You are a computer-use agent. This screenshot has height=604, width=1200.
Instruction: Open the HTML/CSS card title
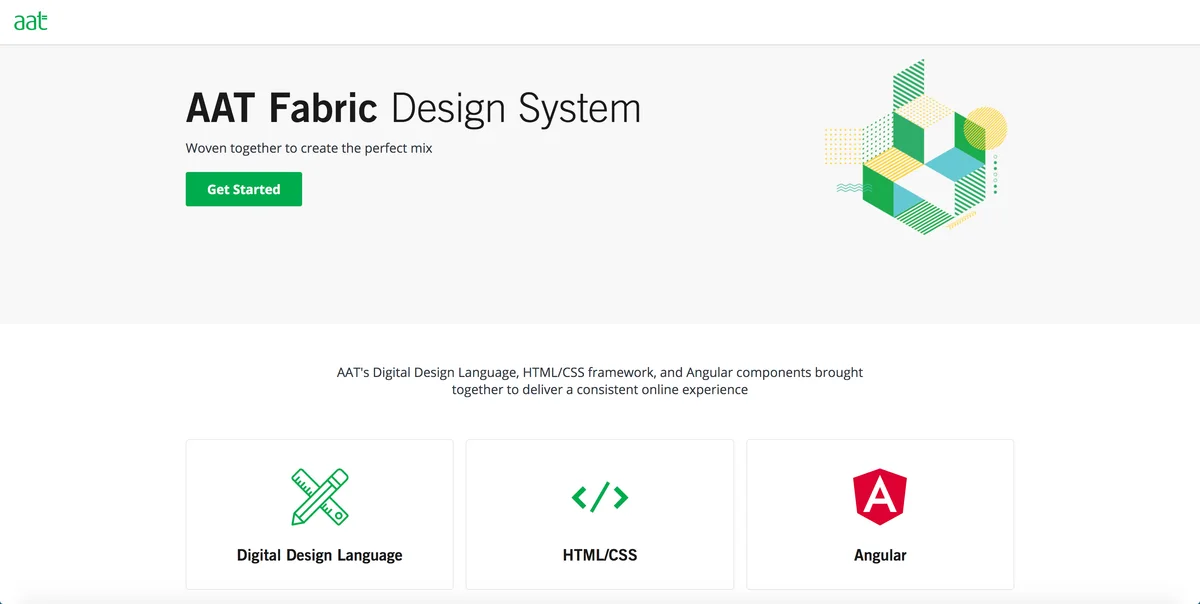[600, 555]
